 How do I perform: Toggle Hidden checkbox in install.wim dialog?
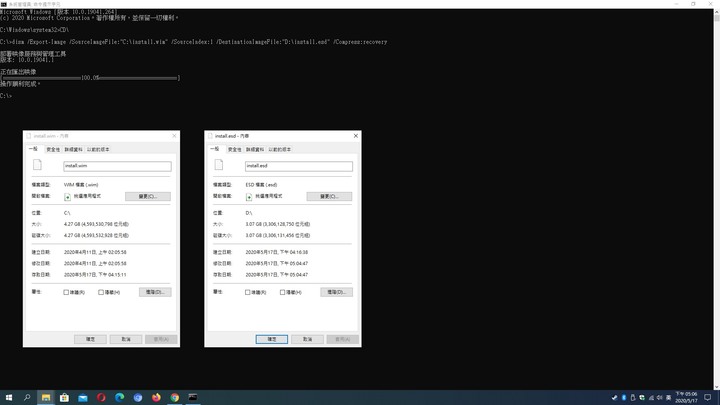(101, 292)
